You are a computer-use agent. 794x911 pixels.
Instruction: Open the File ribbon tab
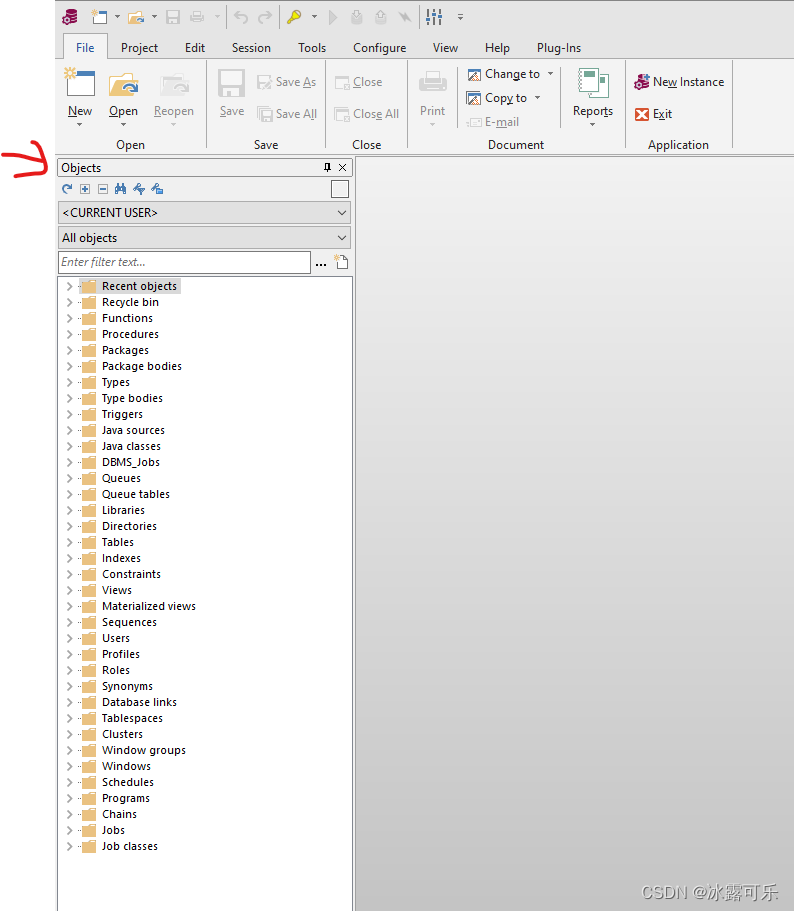pos(85,48)
